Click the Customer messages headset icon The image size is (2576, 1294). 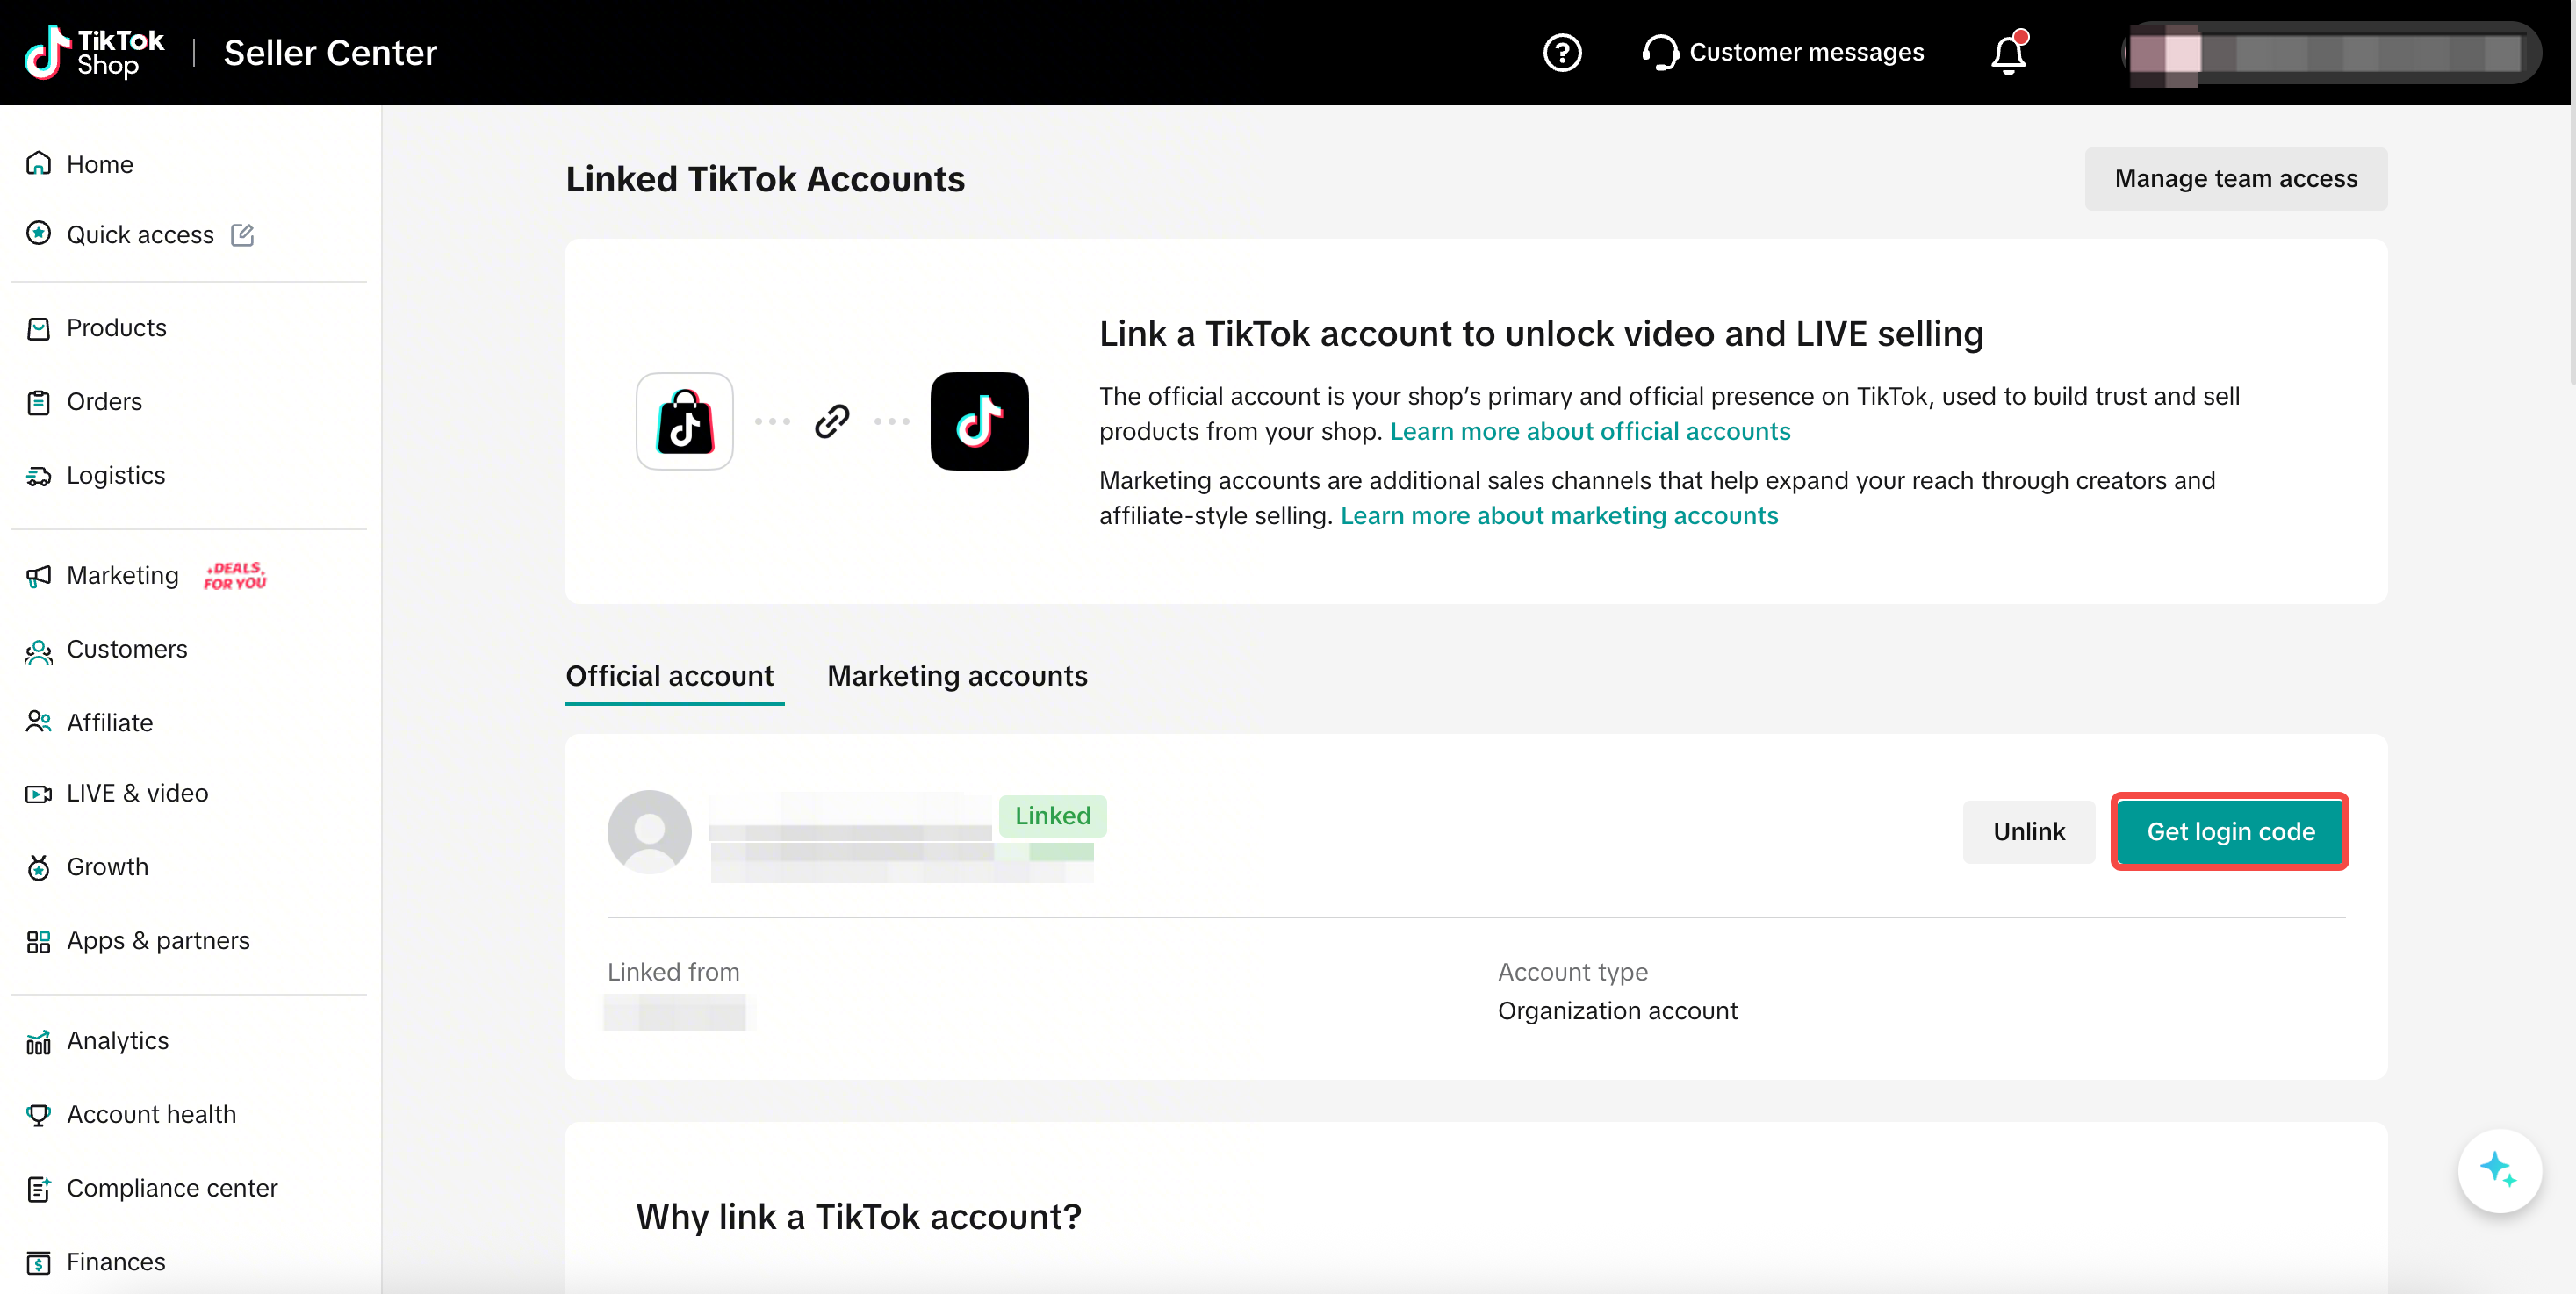(x=1660, y=52)
